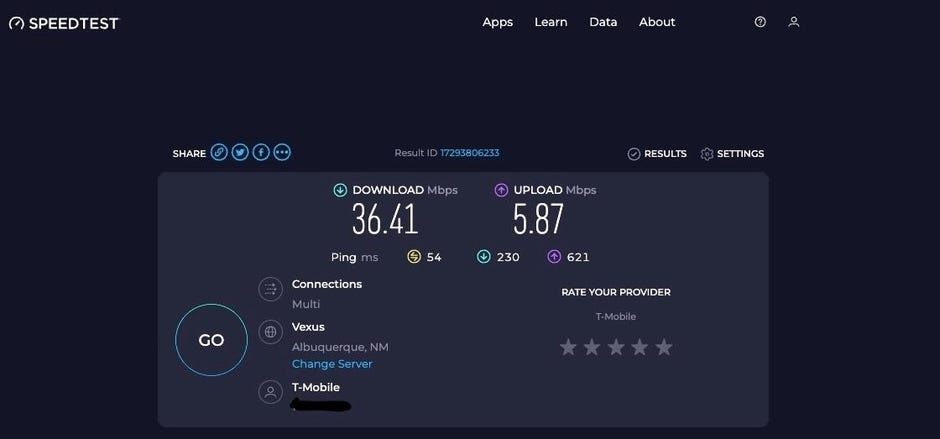Click the download arrow icon
The image size is (940, 439).
click(340, 190)
